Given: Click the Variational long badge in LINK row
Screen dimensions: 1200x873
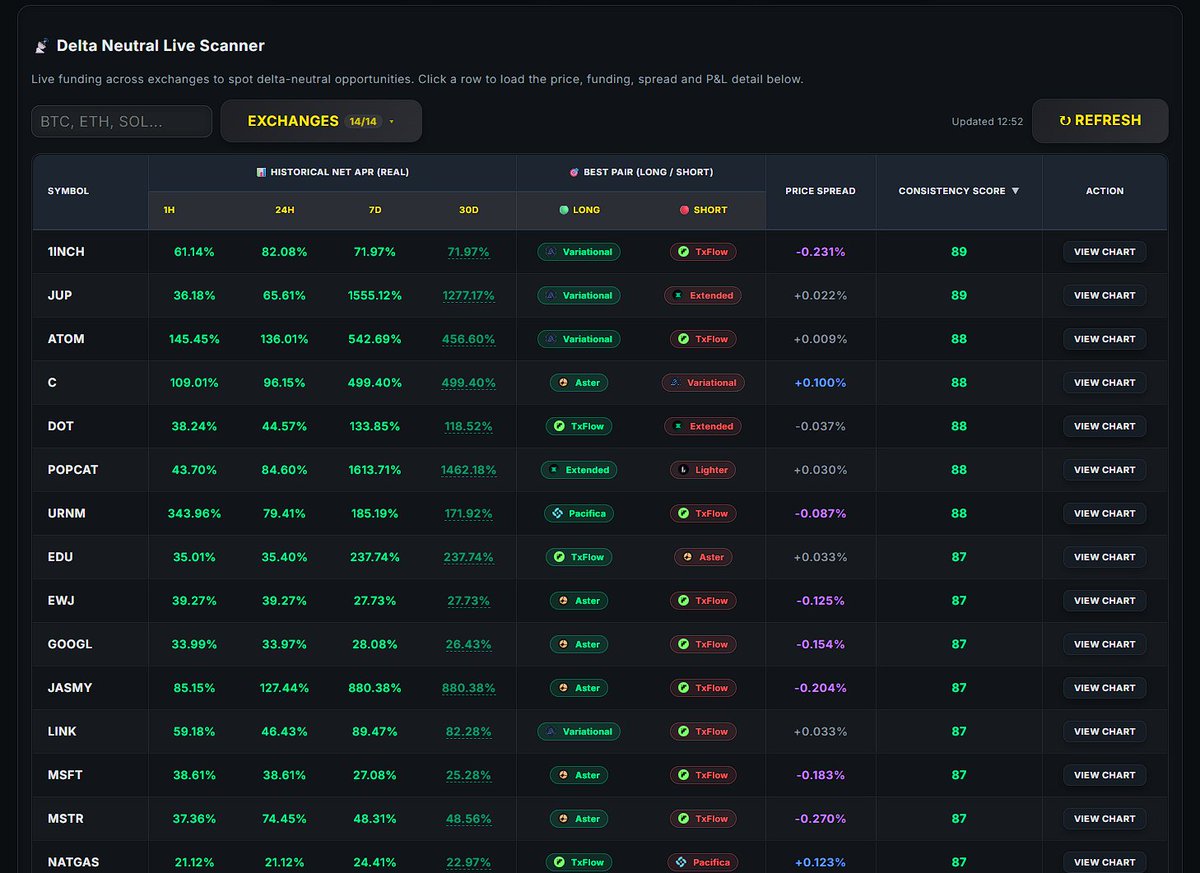Looking at the screenshot, I should pos(579,732).
